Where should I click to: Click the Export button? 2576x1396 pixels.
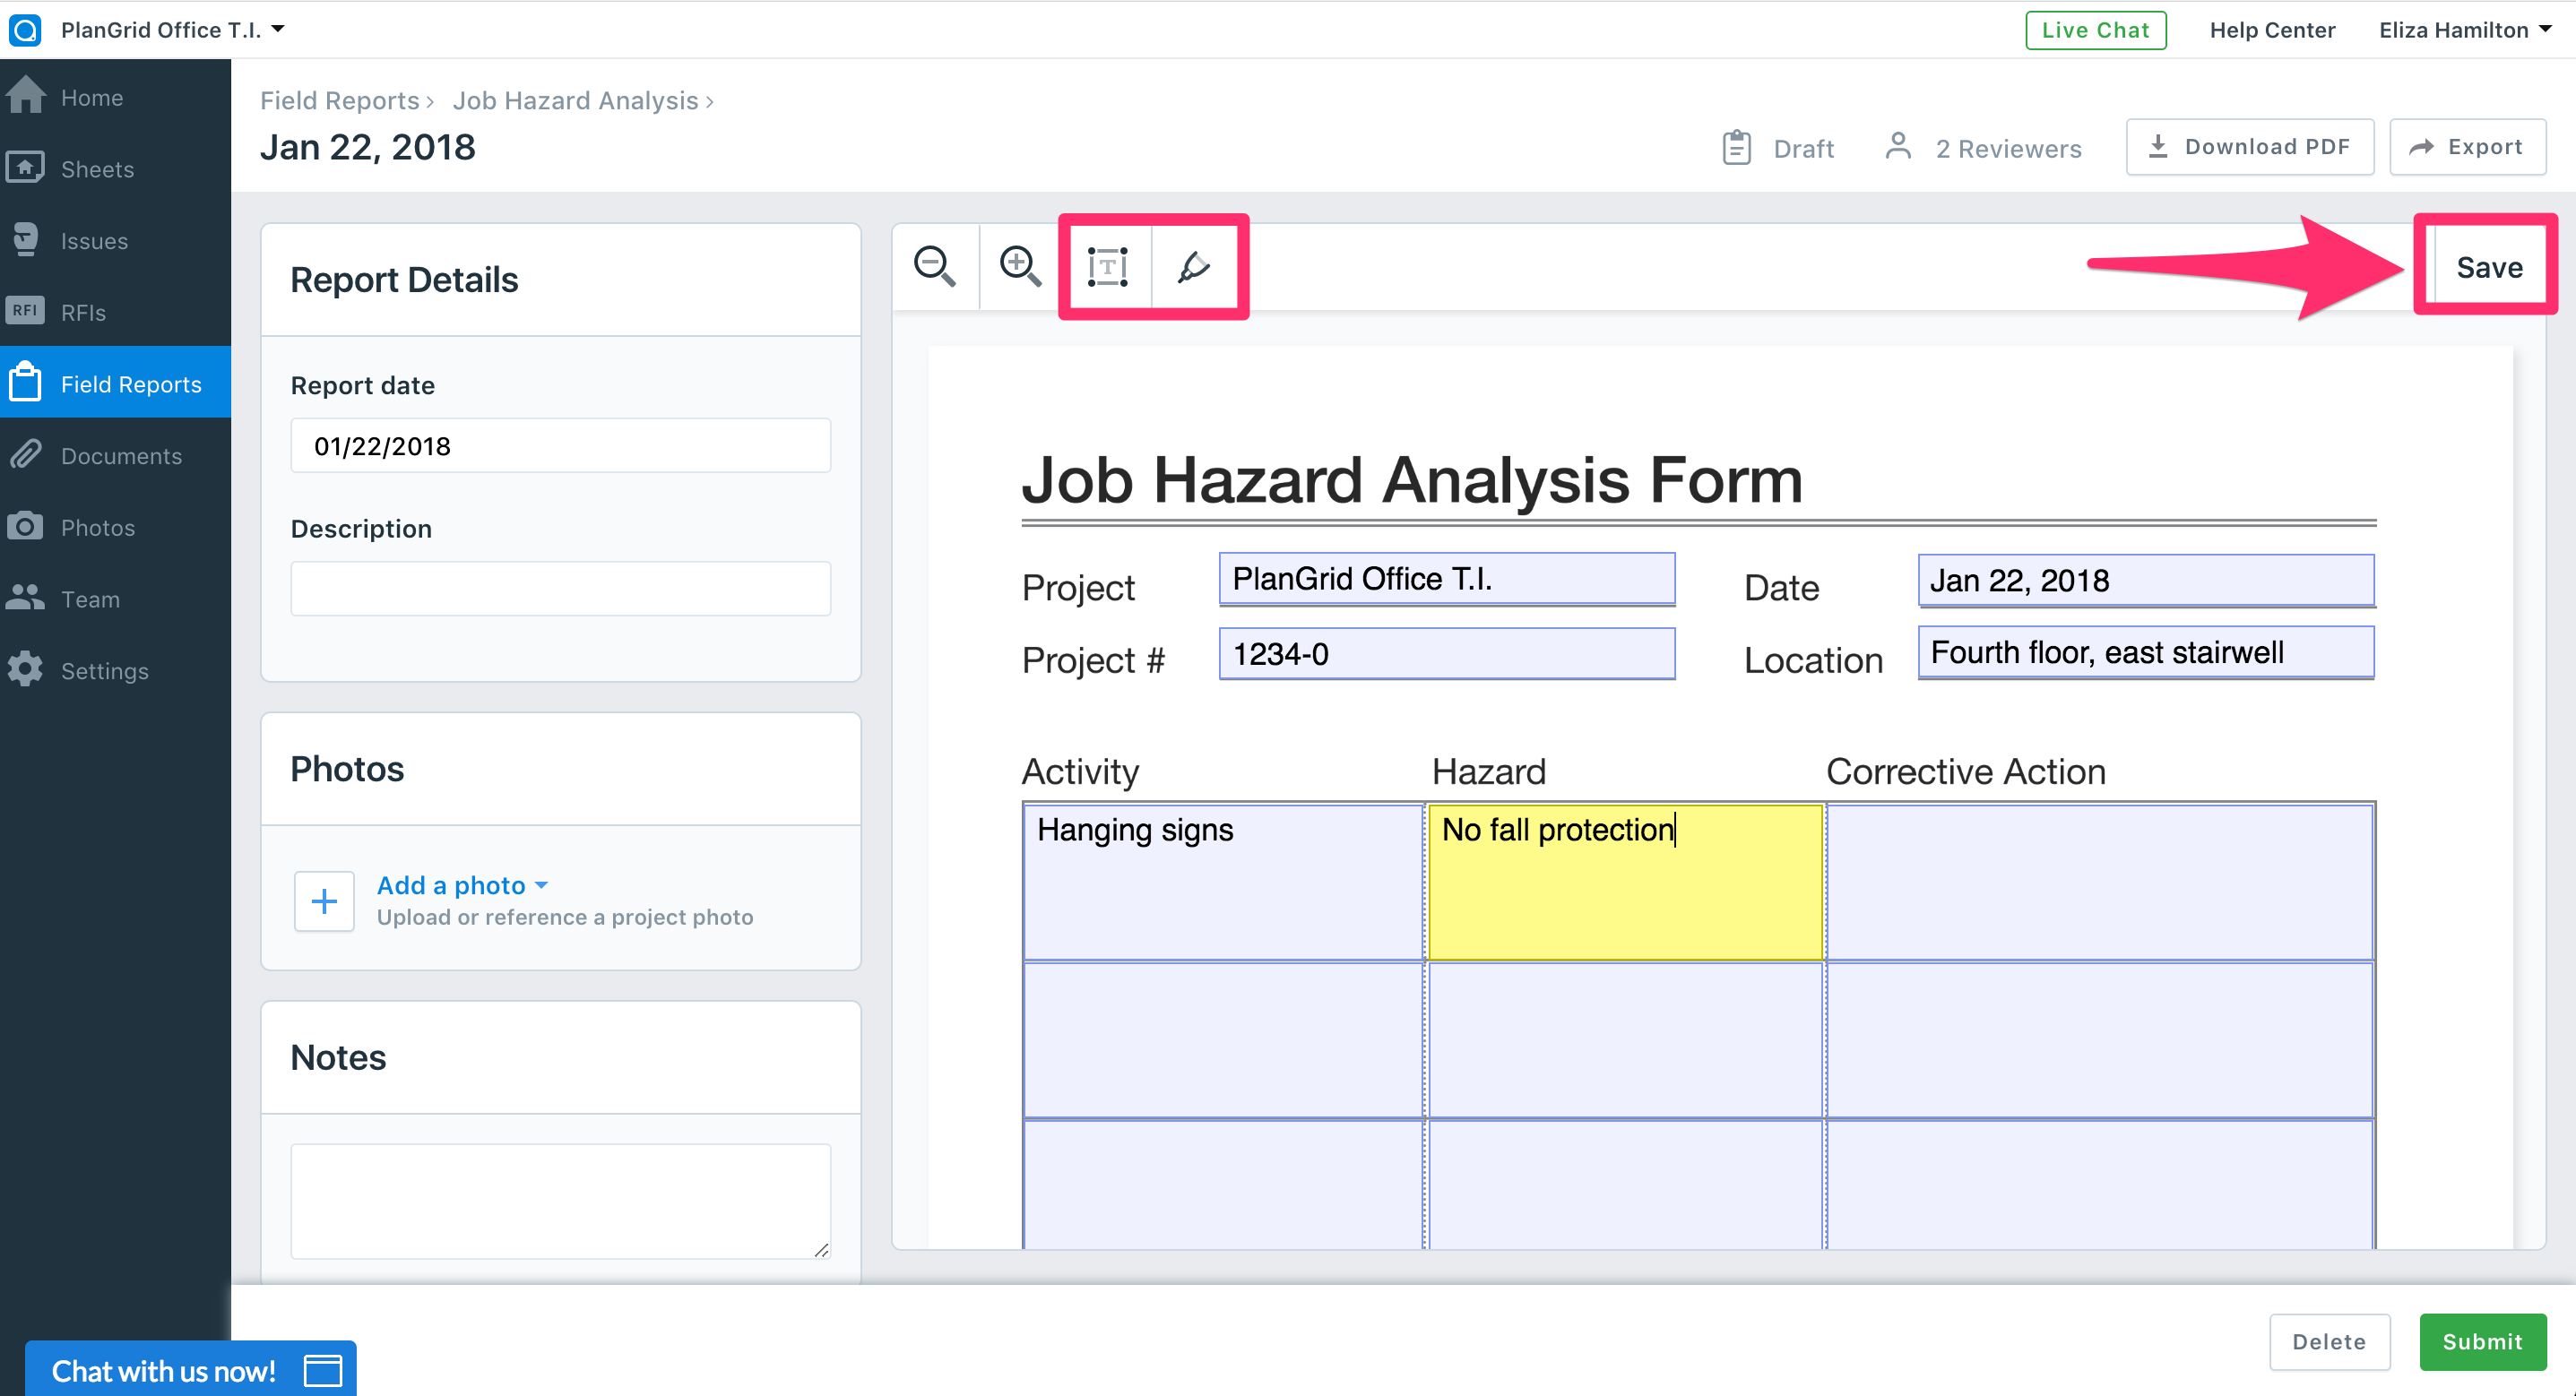coord(2467,147)
